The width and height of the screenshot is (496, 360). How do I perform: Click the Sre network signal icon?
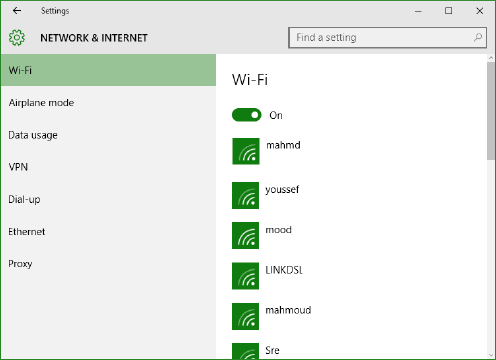tap(245, 351)
